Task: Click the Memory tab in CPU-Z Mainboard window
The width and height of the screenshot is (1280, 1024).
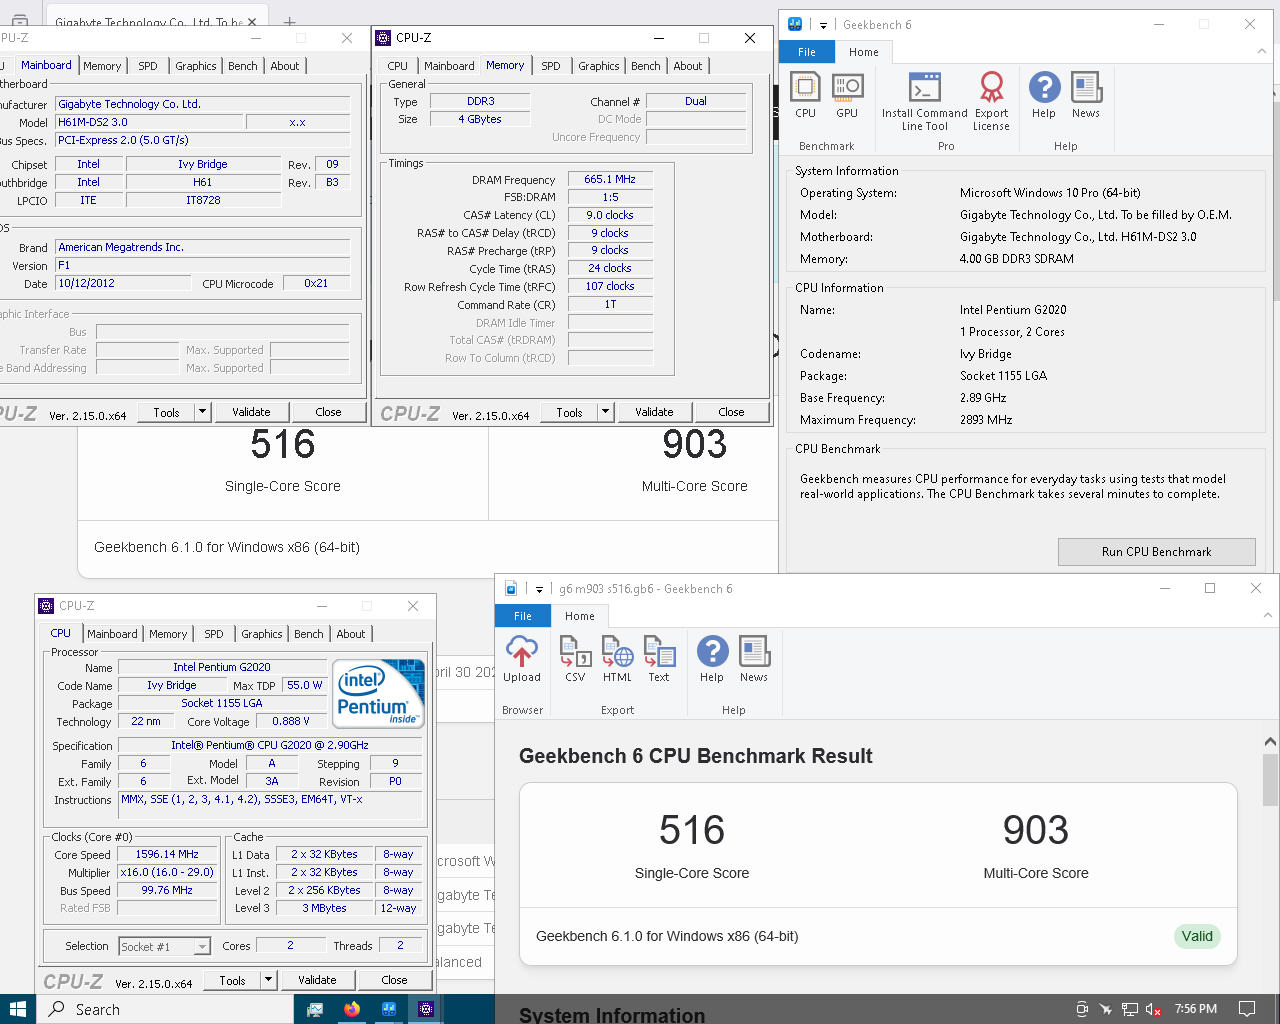Action: pyautogui.click(x=102, y=66)
